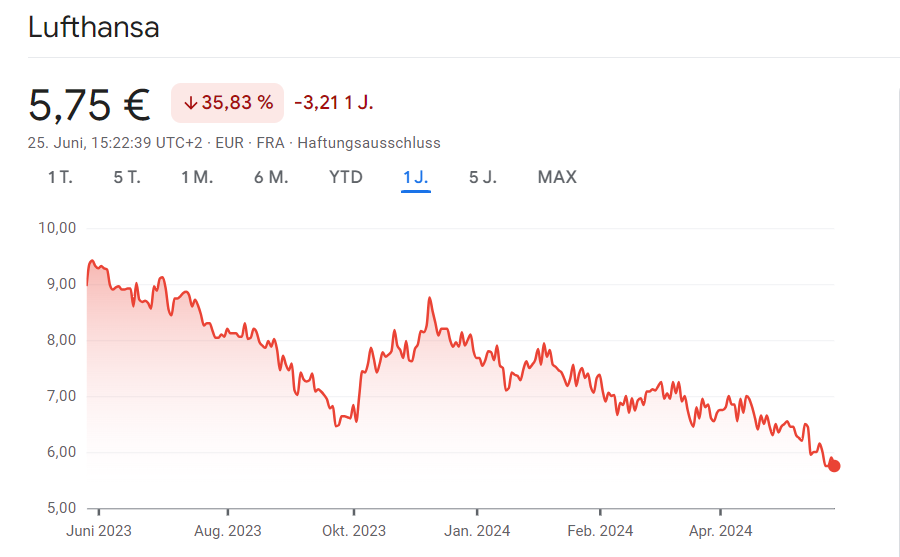Select the 1 J. range tab
This screenshot has width=900, height=557.
(x=416, y=177)
